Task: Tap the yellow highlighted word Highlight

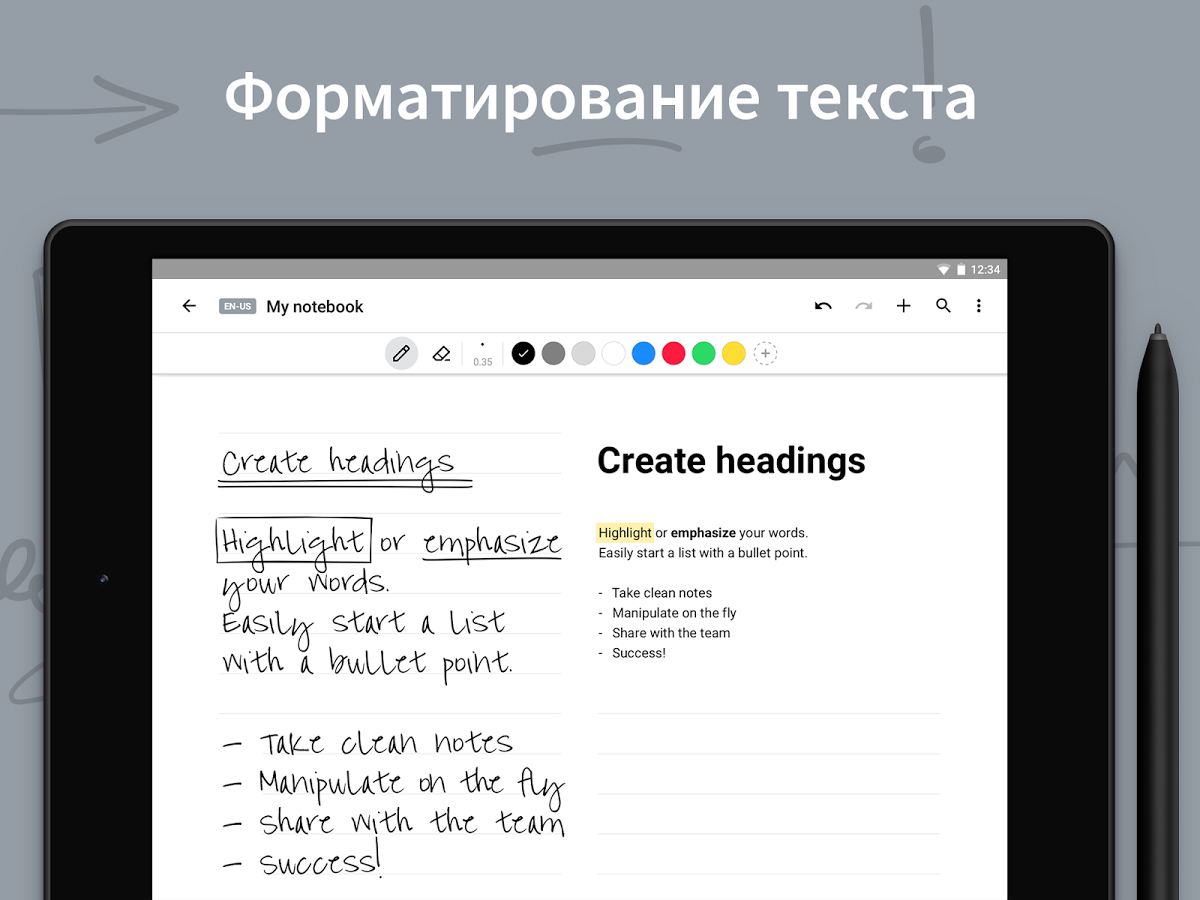Action: 625,533
